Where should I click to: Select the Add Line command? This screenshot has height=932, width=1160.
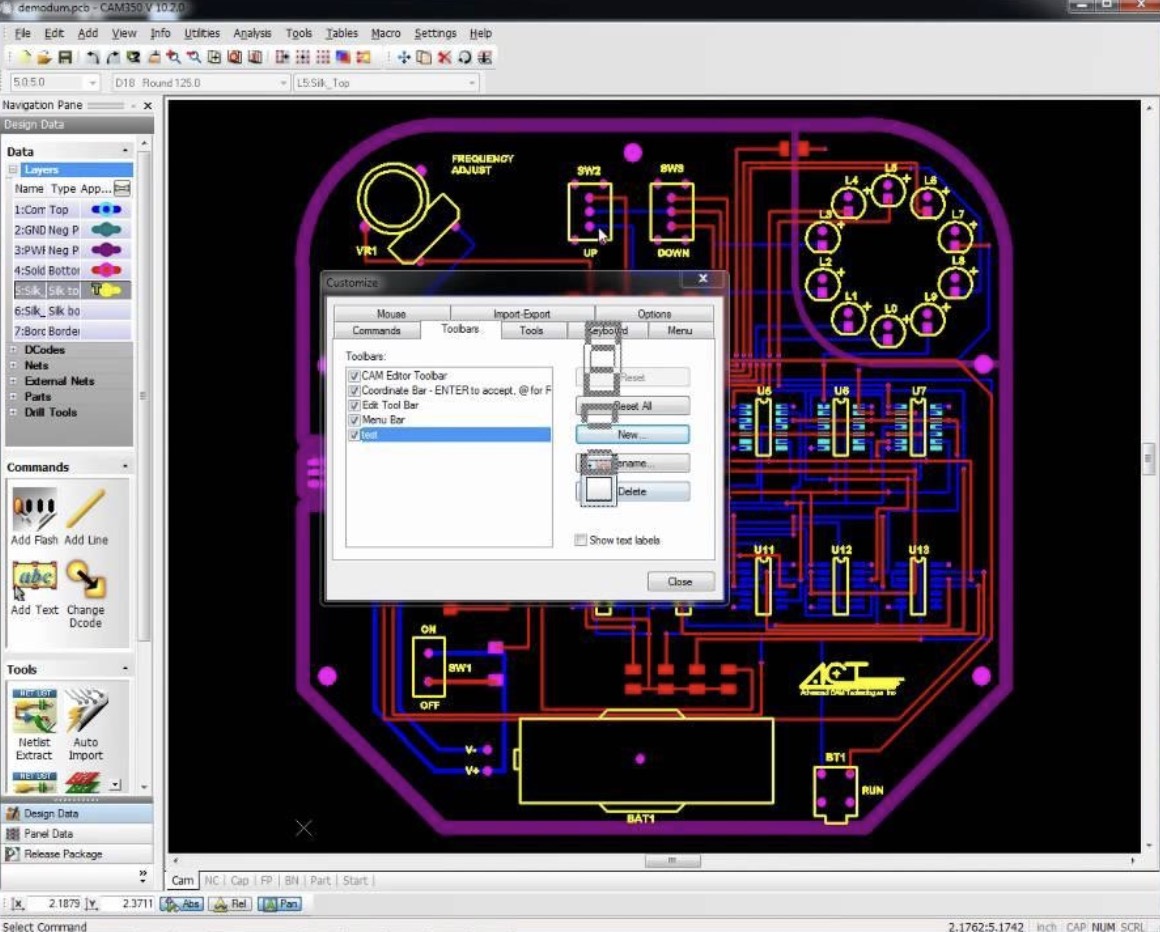(86, 518)
